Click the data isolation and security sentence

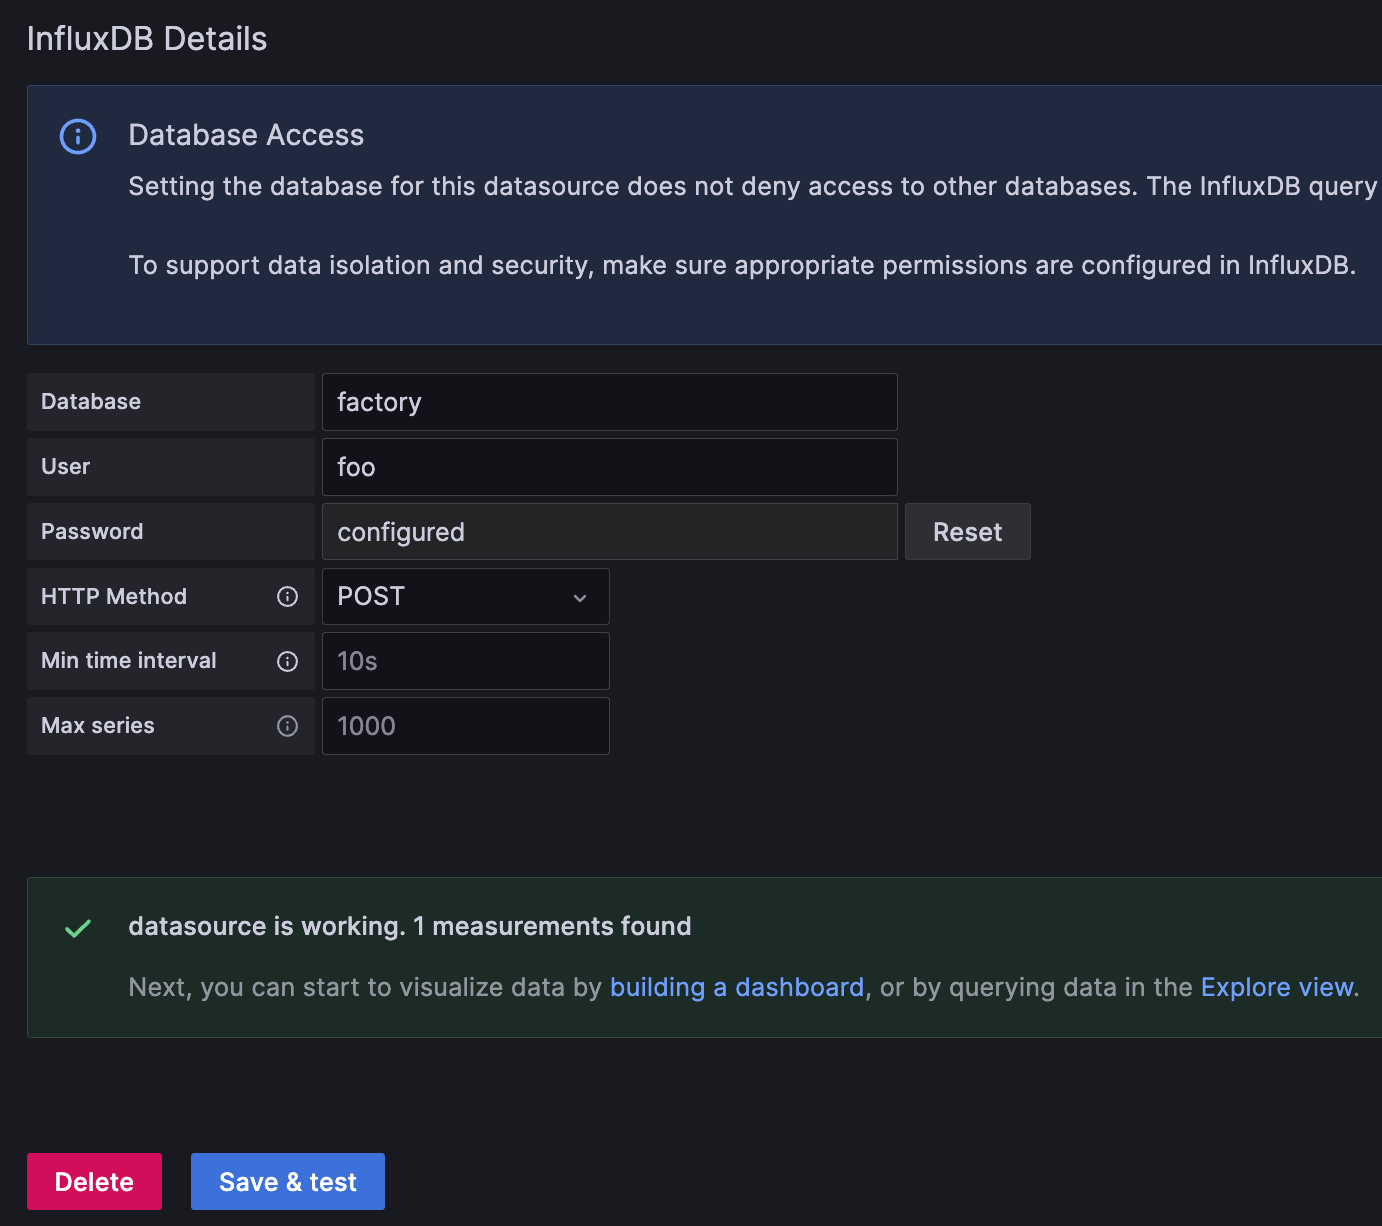(742, 265)
